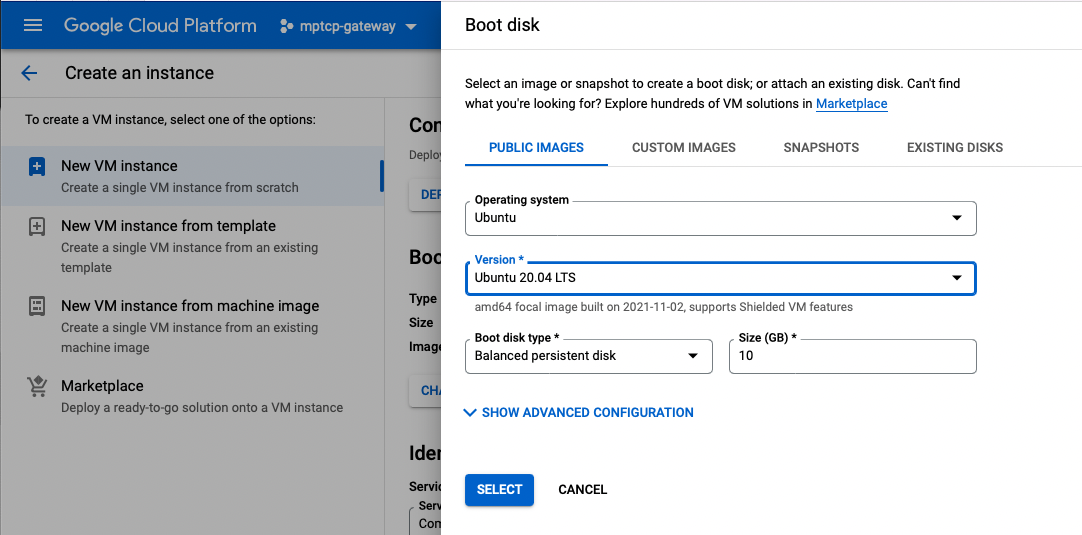
Task: Click the Create an instance heading
Action: (139, 73)
